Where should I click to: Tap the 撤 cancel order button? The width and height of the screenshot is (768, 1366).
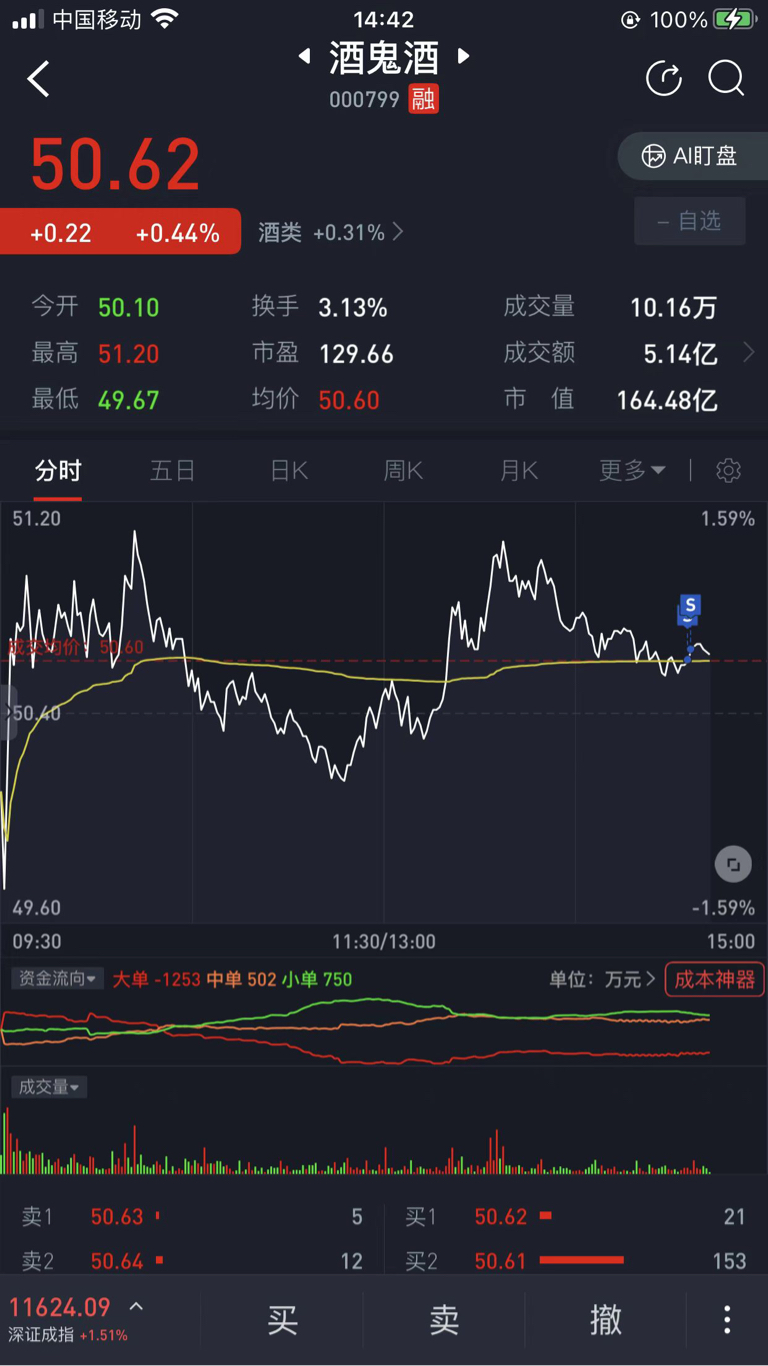[606, 1320]
